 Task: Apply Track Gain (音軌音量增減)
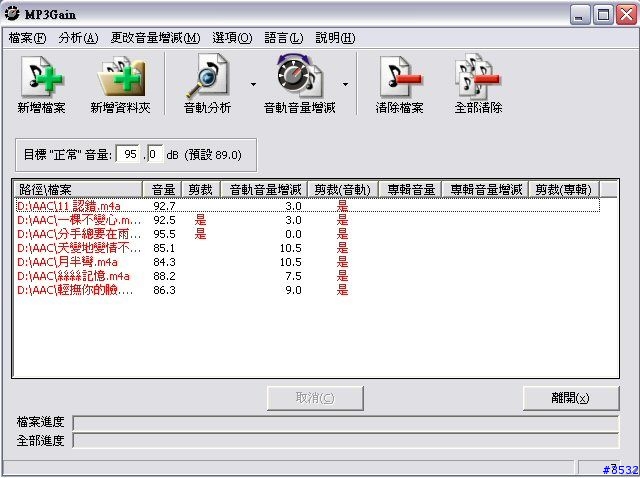point(300,84)
